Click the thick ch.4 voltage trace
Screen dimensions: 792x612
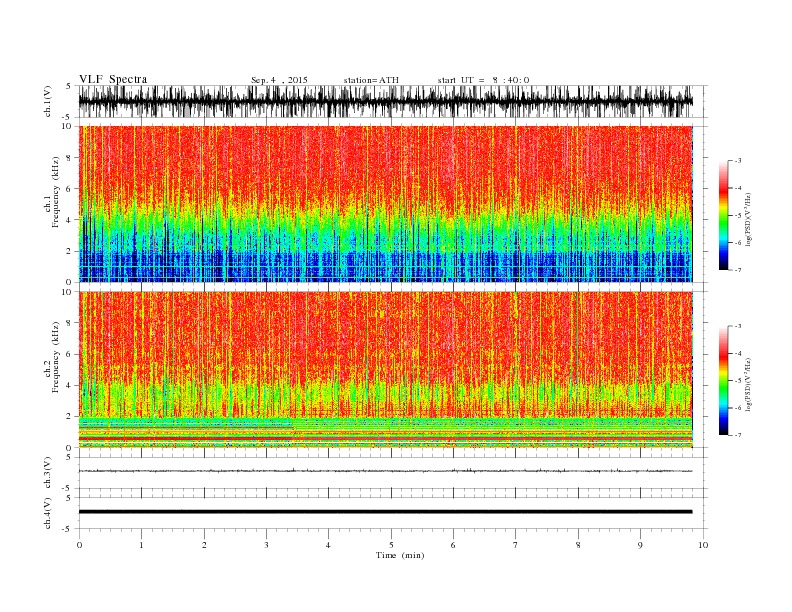click(385, 512)
